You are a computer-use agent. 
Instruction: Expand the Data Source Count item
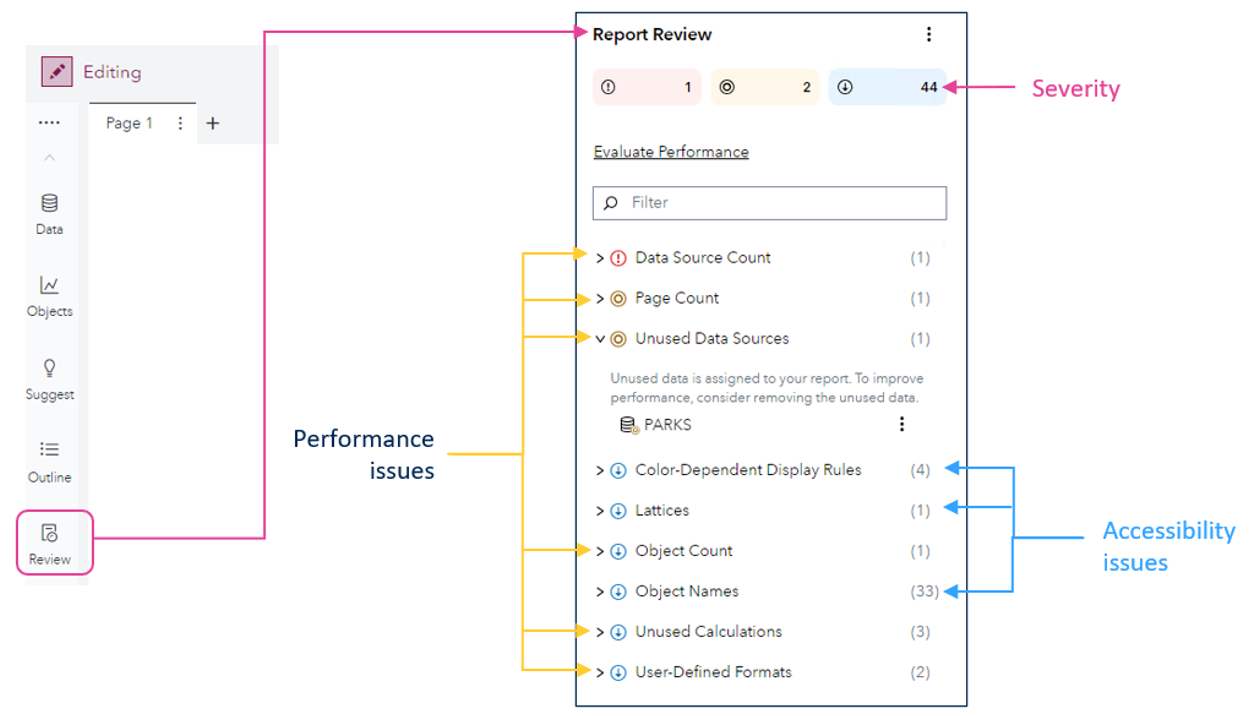[600, 258]
